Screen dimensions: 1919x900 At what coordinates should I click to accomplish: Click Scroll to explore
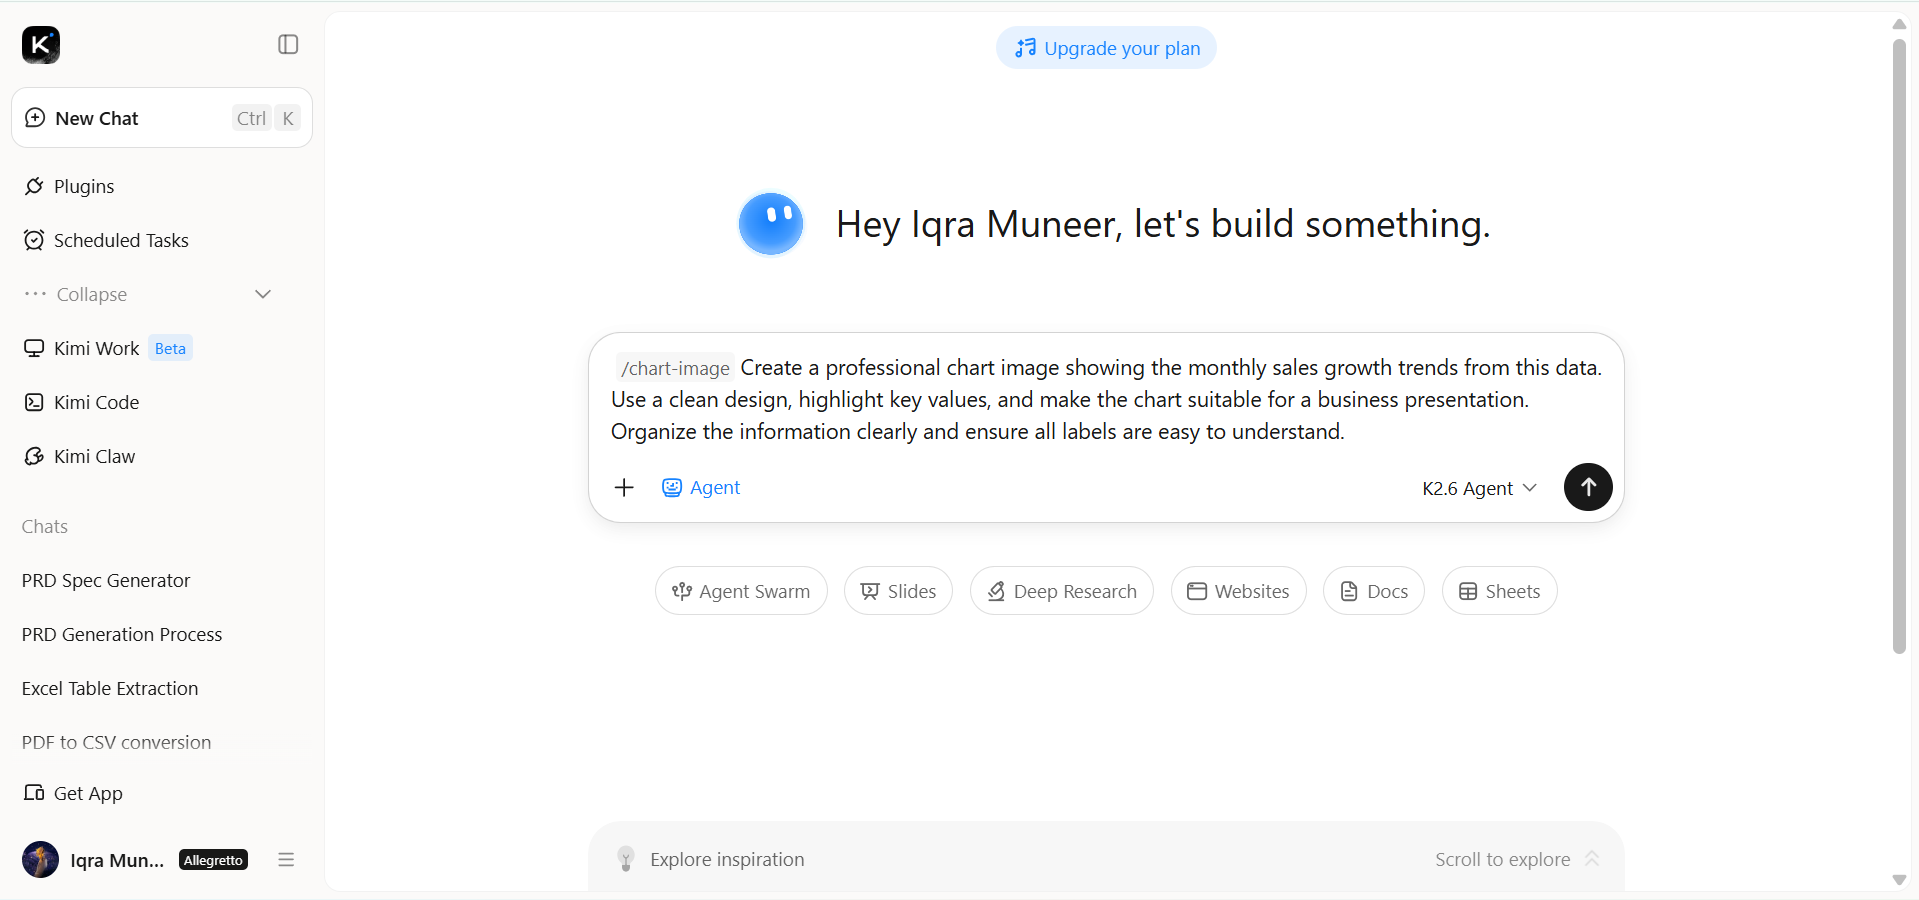pyautogui.click(x=1517, y=859)
